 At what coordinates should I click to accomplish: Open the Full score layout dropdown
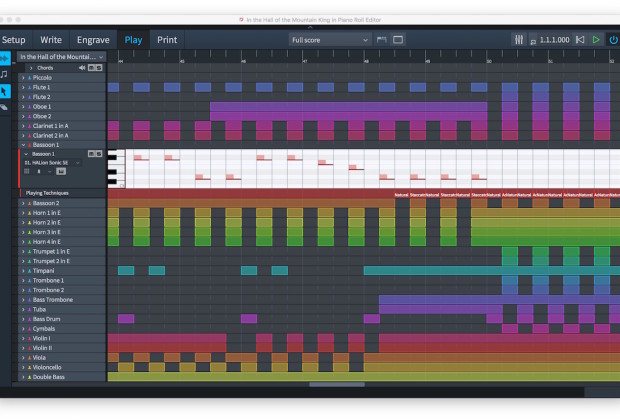click(330, 40)
